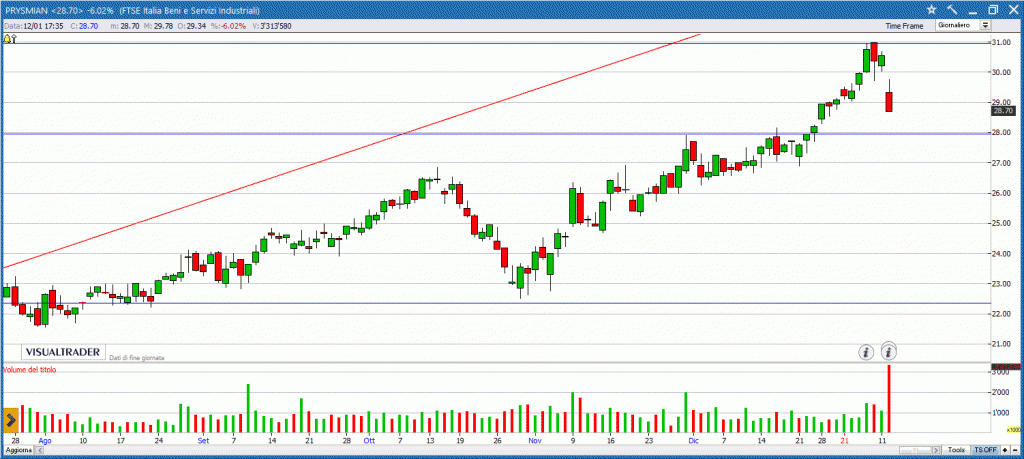The width and height of the screenshot is (1024, 459).
Task: Click the minus zoom-out button
Action: click(x=1015, y=451)
